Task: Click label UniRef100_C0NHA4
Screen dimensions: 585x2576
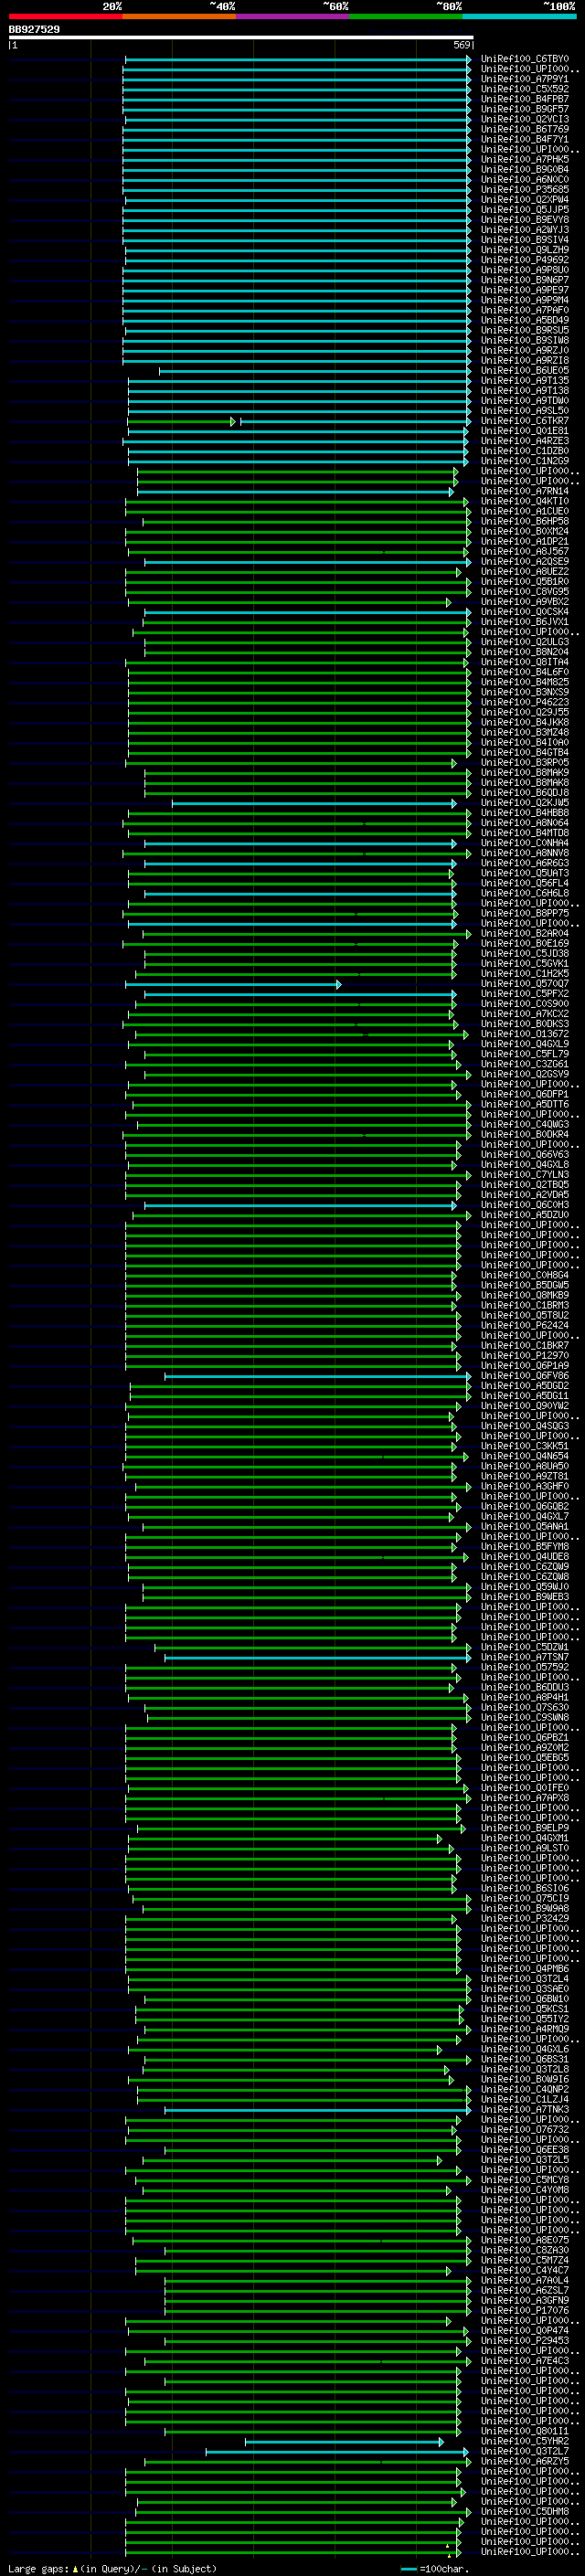Action: [525, 843]
